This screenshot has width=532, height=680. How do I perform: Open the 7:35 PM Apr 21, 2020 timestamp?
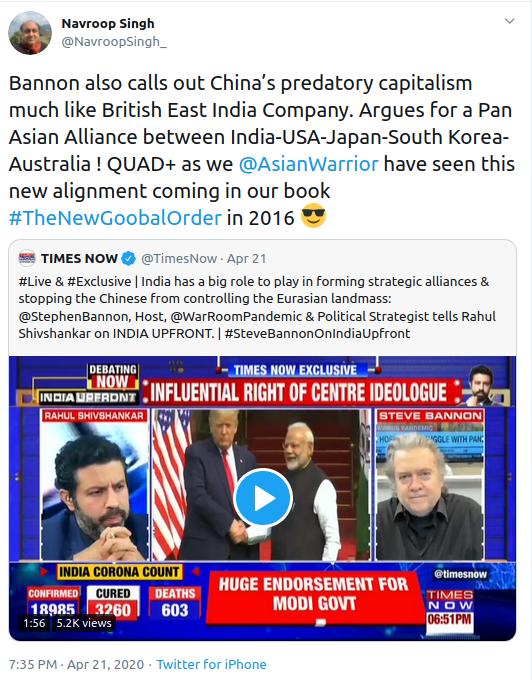coord(76,664)
